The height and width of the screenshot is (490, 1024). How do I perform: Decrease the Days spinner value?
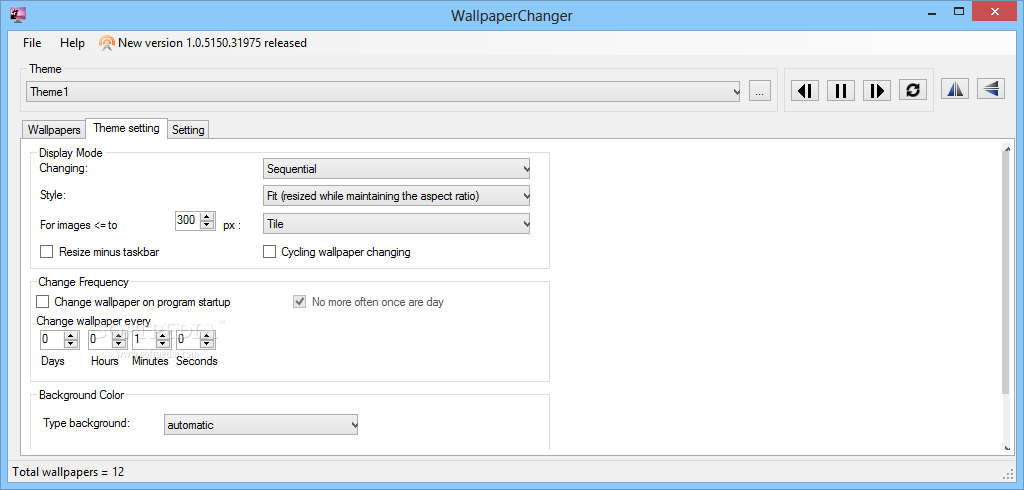point(71,344)
